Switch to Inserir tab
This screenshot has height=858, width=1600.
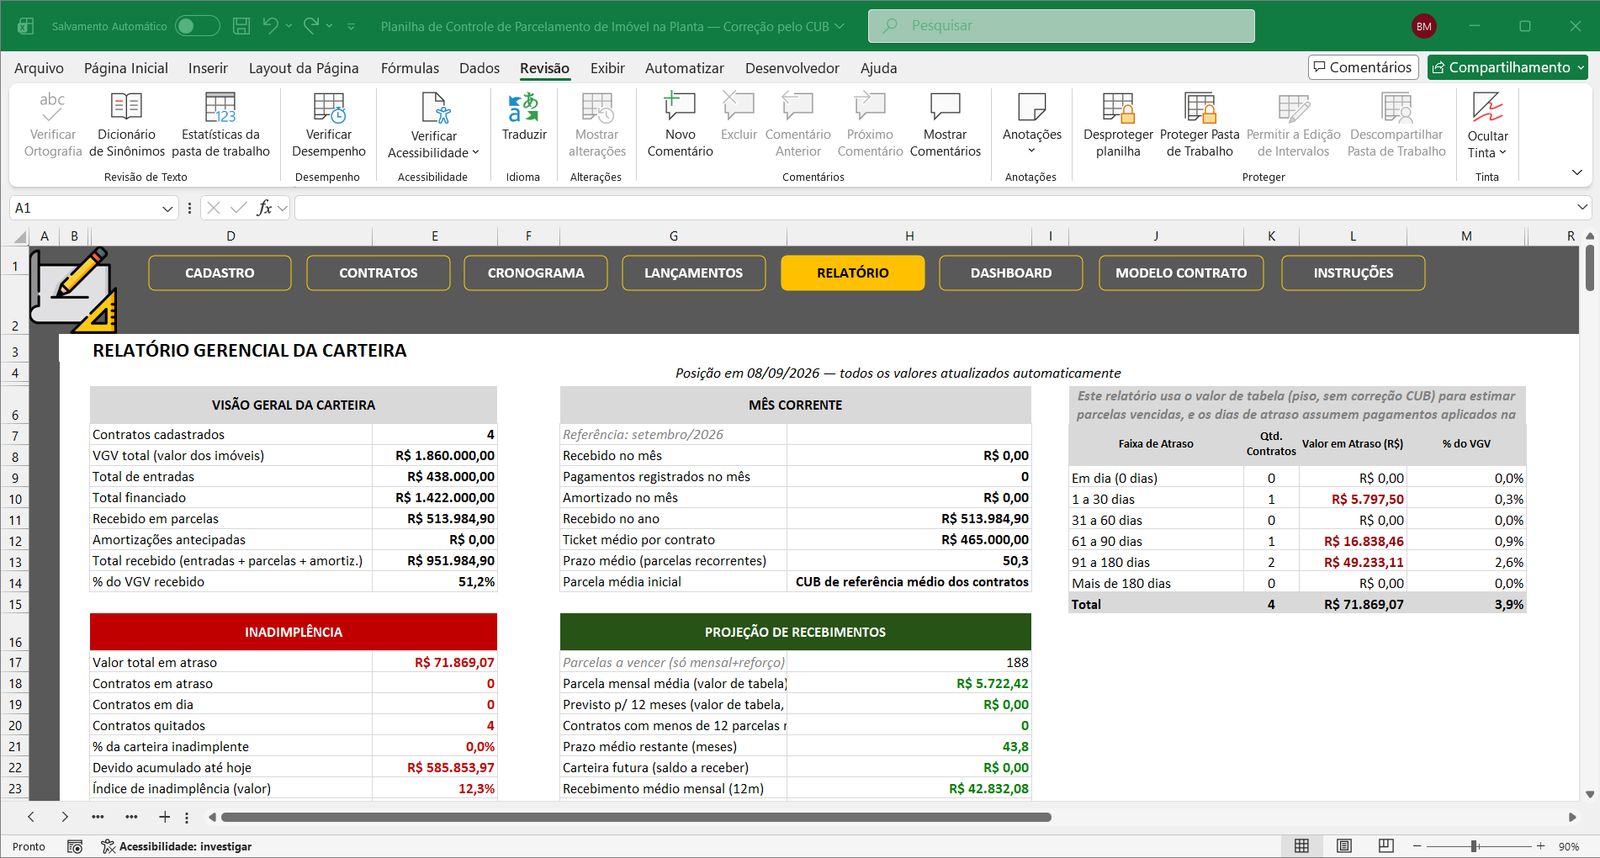(x=208, y=68)
